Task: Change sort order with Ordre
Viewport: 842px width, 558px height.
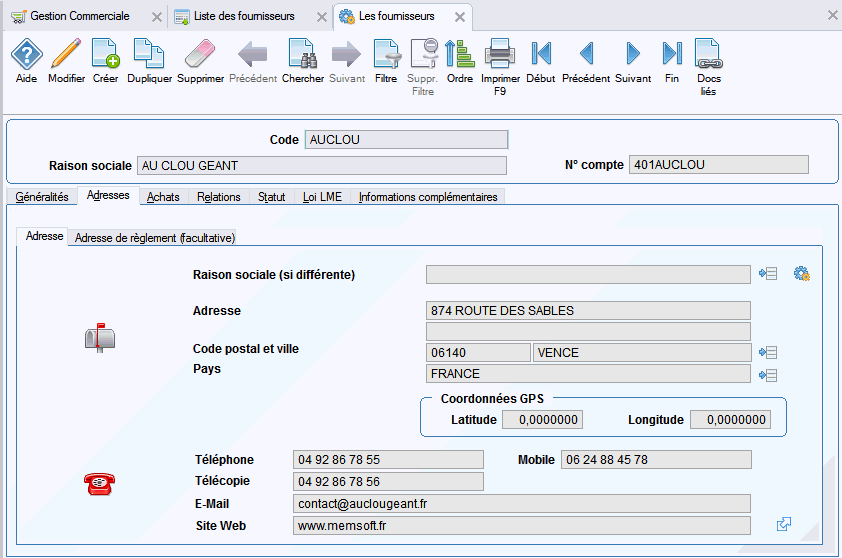Action: click(460, 55)
